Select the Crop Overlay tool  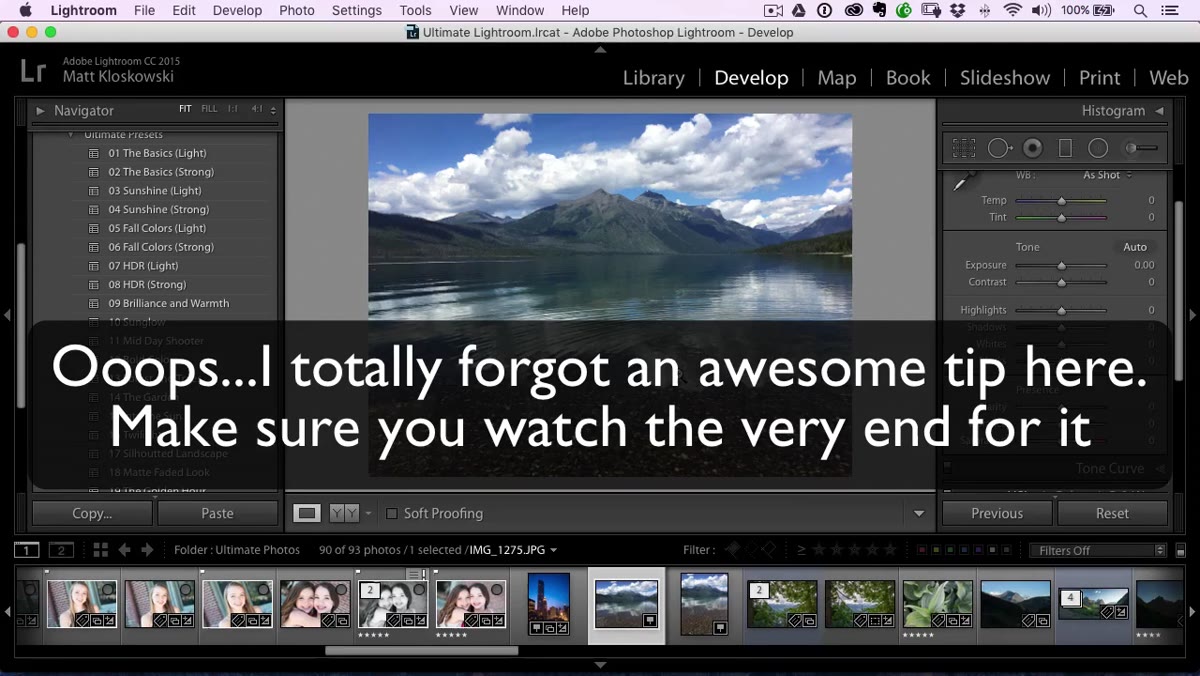[964, 148]
